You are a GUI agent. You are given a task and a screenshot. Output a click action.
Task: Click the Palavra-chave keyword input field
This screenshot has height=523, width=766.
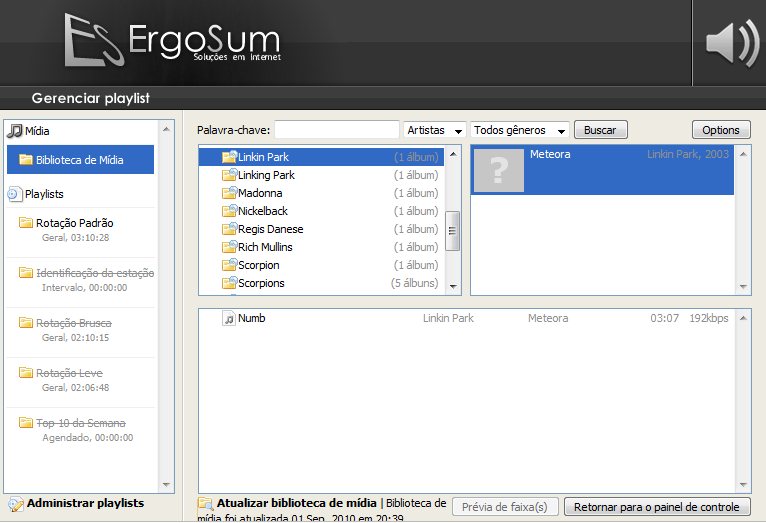(337, 130)
